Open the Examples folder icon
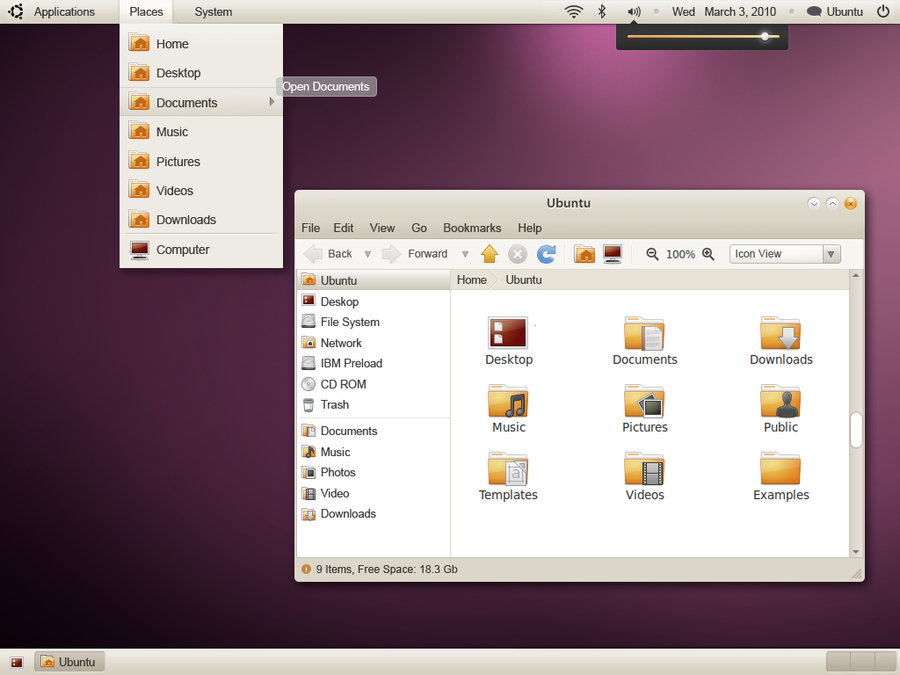The width and height of the screenshot is (900, 675). click(780, 470)
